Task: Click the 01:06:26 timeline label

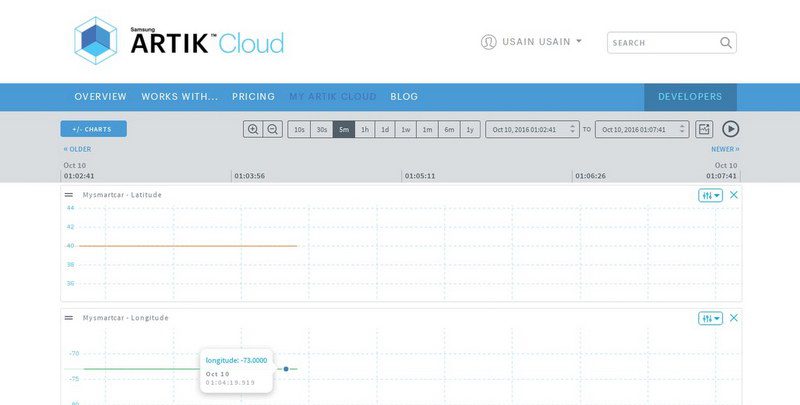Action: pos(590,176)
